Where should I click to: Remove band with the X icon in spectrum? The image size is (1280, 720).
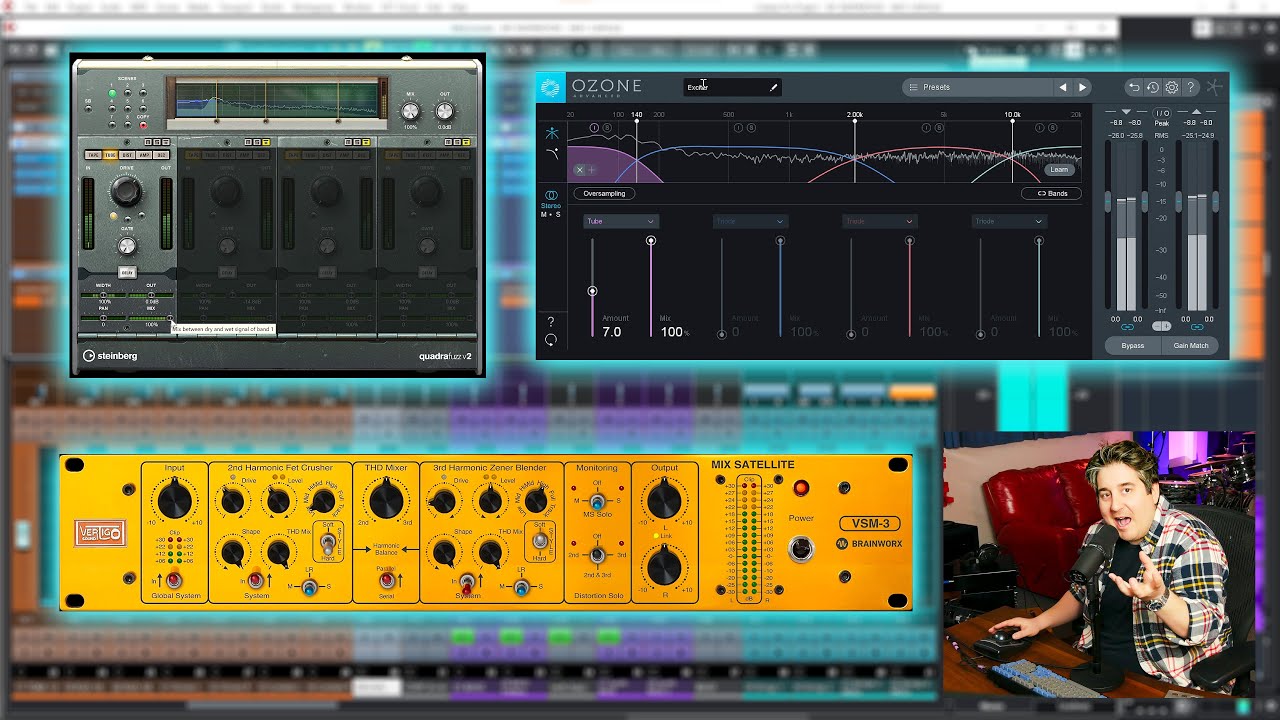(579, 170)
